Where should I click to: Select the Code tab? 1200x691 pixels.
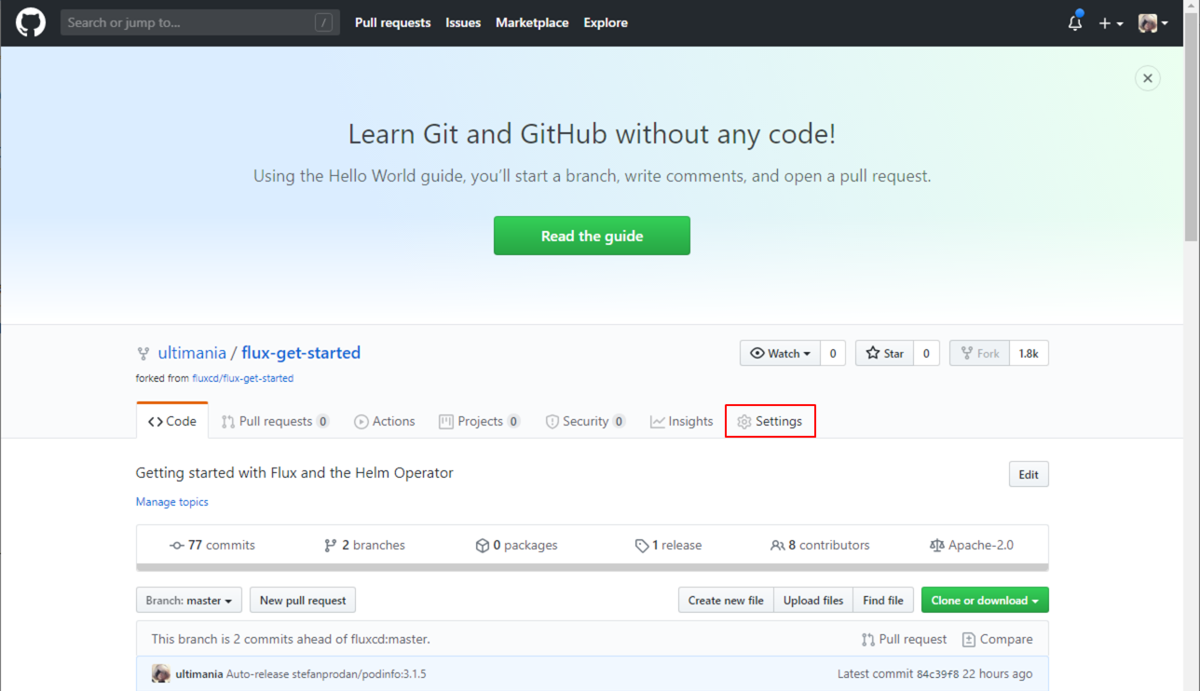pyautogui.click(x=172, y=421)
